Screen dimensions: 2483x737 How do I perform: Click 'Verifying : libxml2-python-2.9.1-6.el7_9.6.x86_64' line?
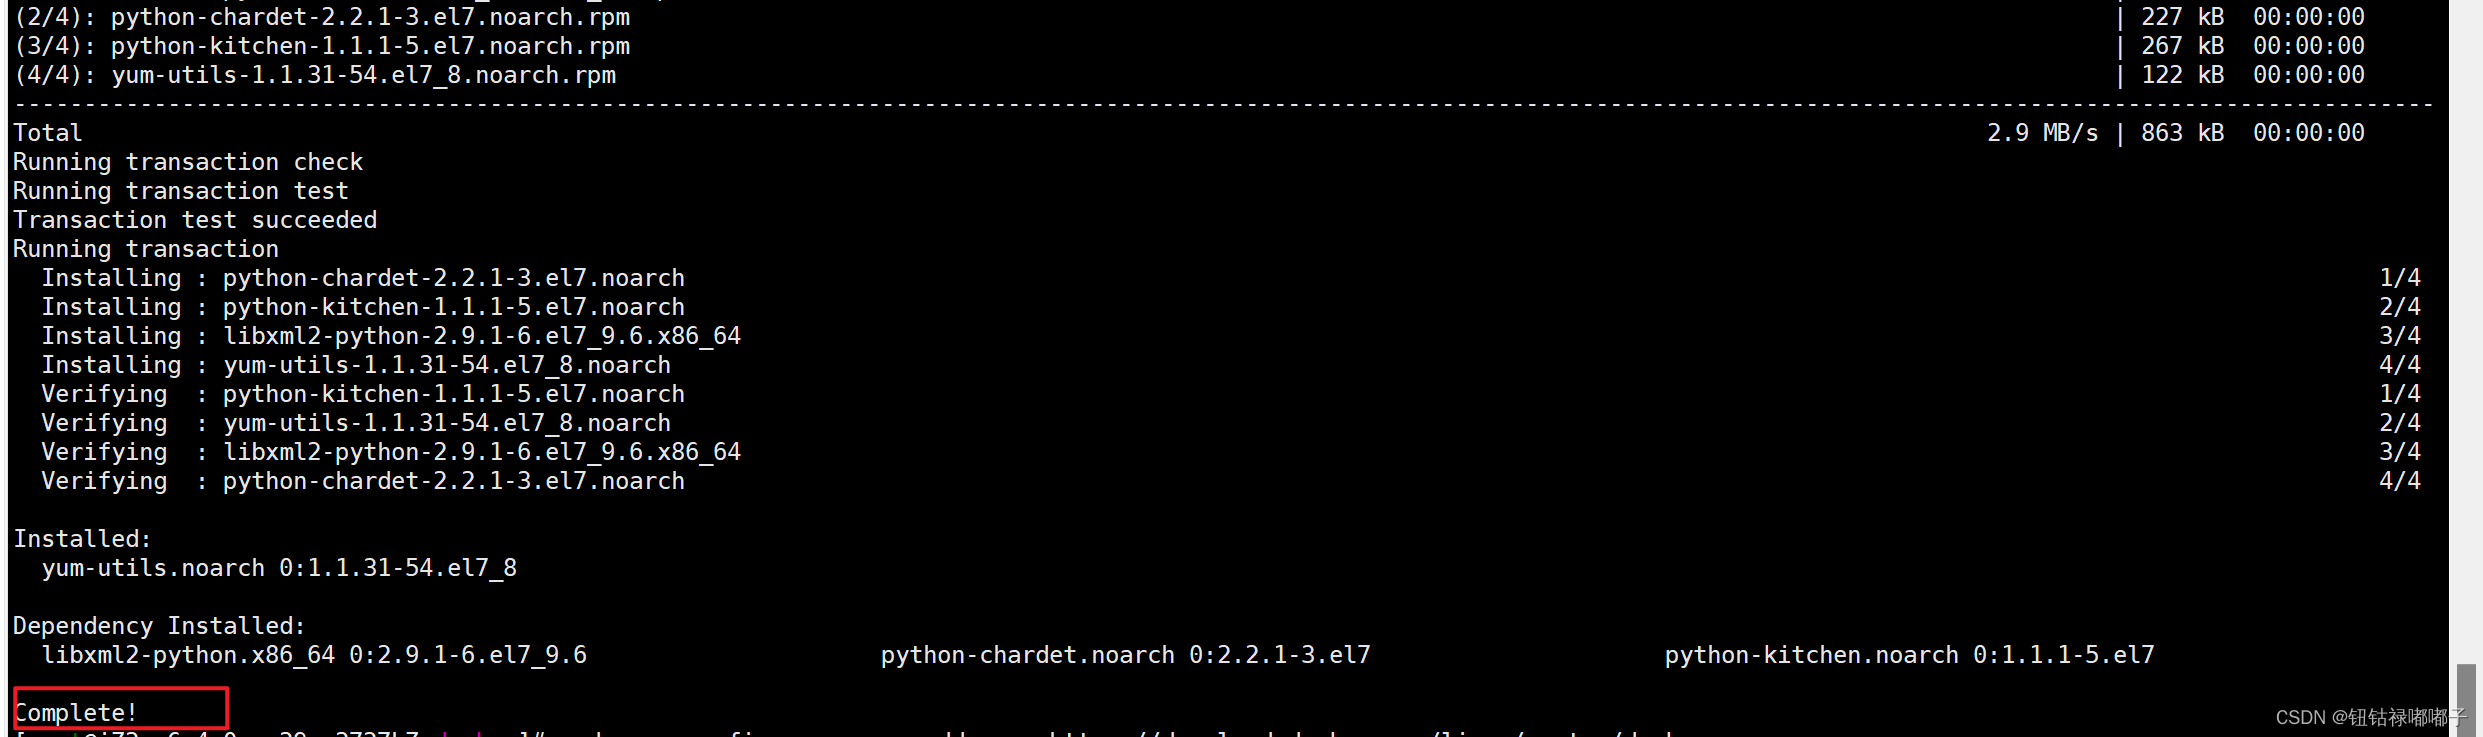(391, 452)
